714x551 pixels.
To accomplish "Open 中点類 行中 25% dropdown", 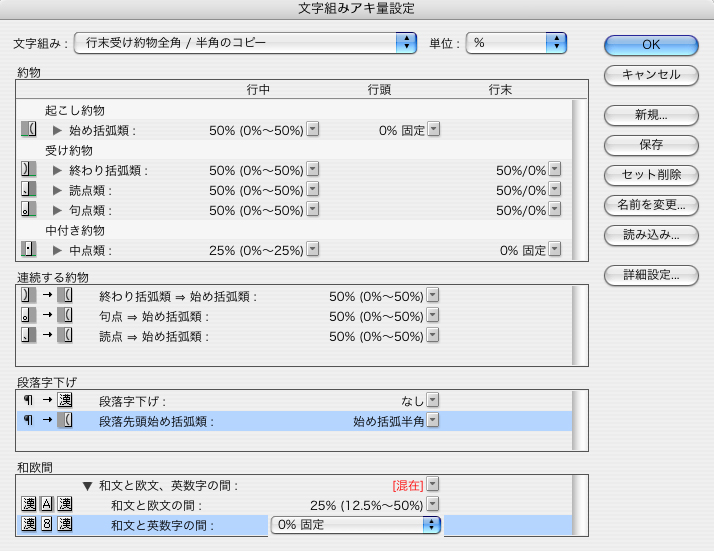I will pos(312,250).
